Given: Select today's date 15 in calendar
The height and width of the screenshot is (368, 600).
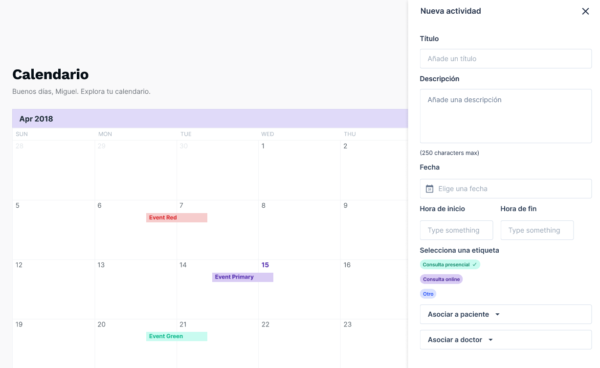Looking at the screenshot, I should pos(265,265).
